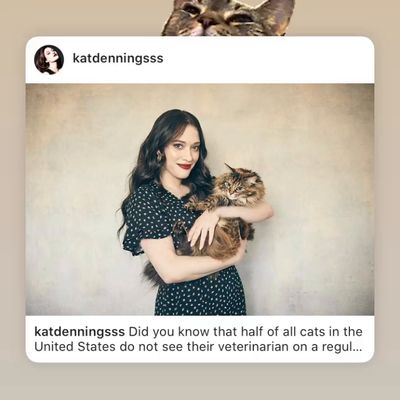This screenshot has width=400, height=400.
Task: Tap the bold katdenningsss name in caption
Action: (80, 332)
